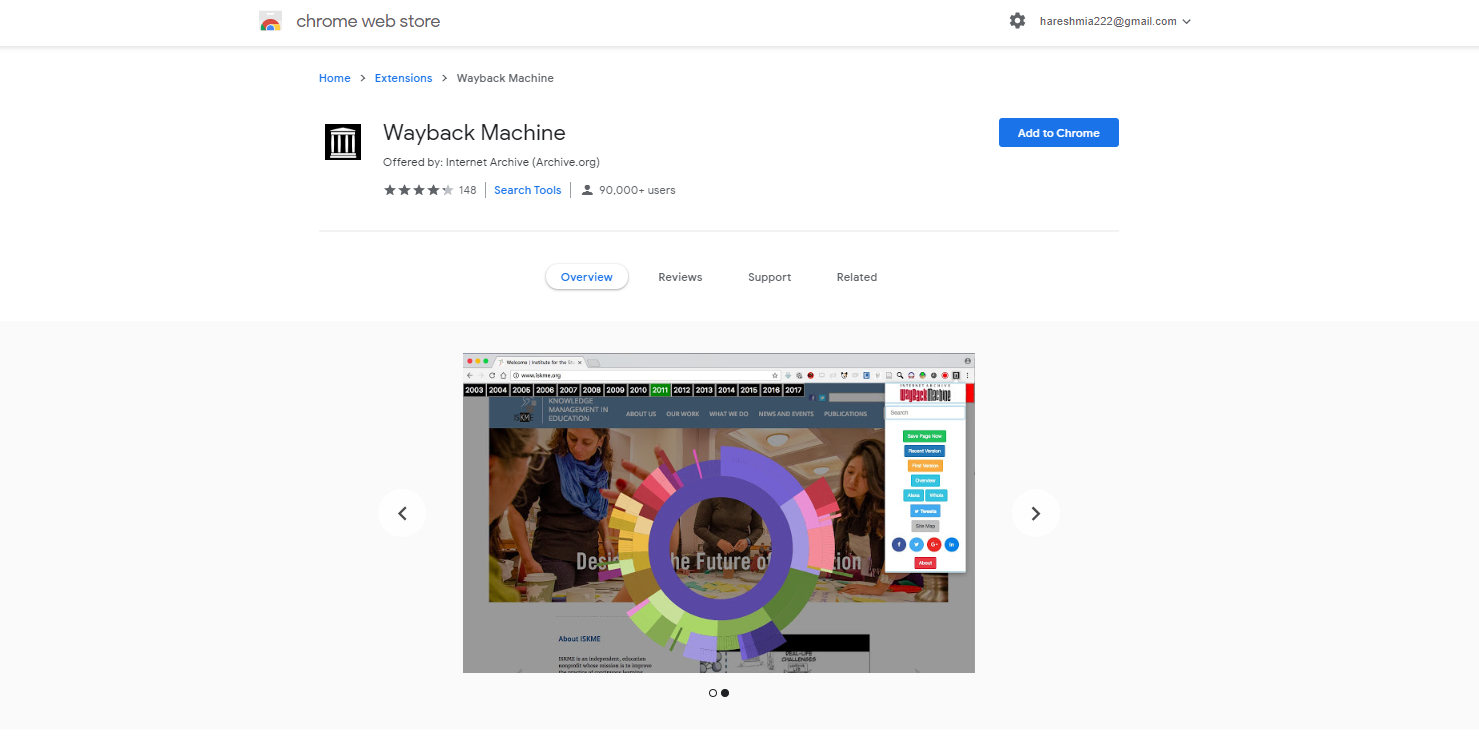
Task: Click the "chrome web store" header title
Action: tap(368, 21)
